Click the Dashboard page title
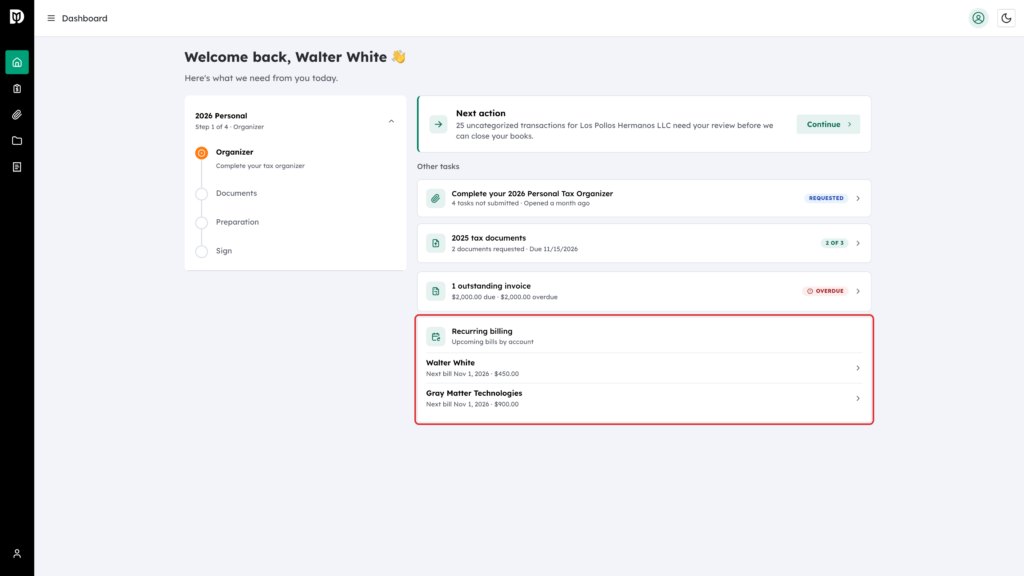 point(85,18)
